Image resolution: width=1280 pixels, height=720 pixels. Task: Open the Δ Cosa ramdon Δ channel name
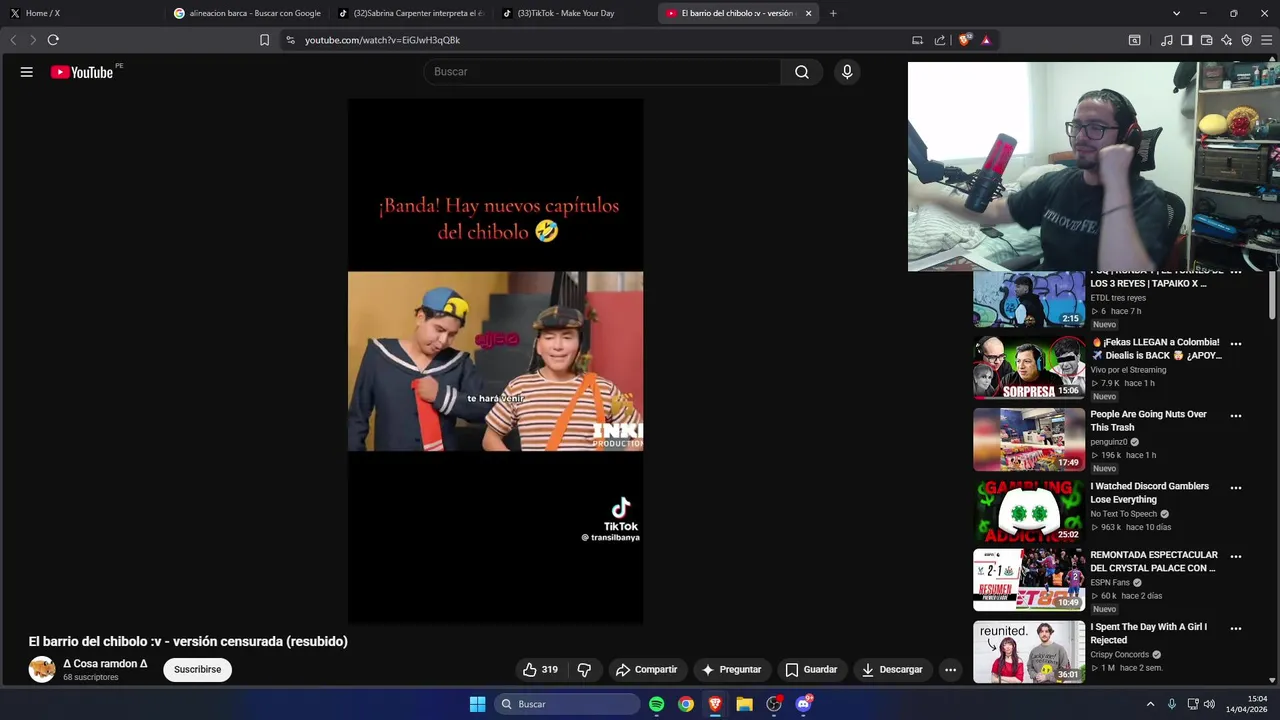(x=106, y=664)
